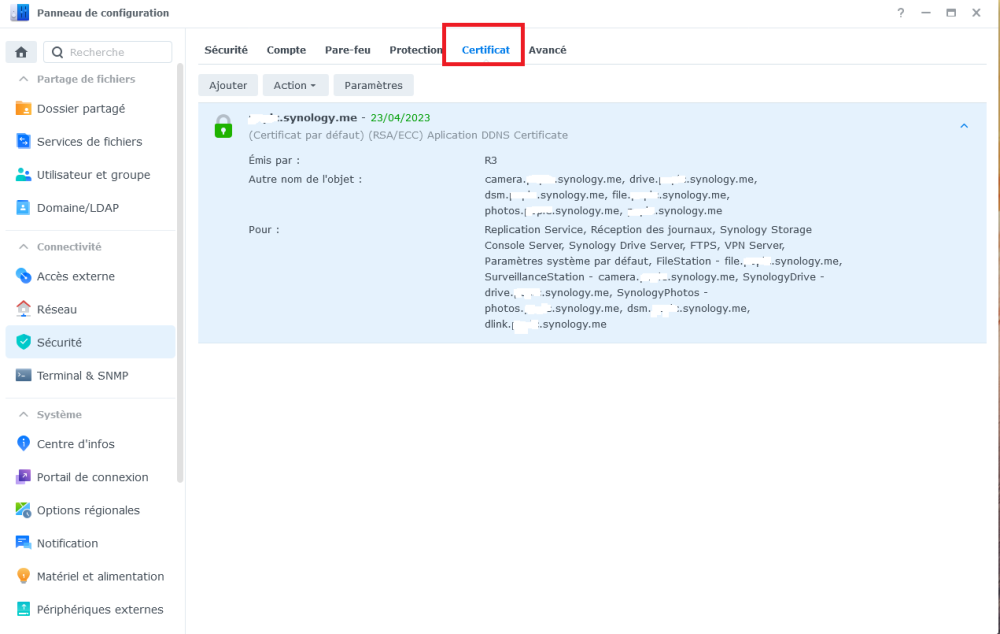Click the Autre nom de l'objet label
The width and height of the screenshot is (1000, 634).
[305, 179]
